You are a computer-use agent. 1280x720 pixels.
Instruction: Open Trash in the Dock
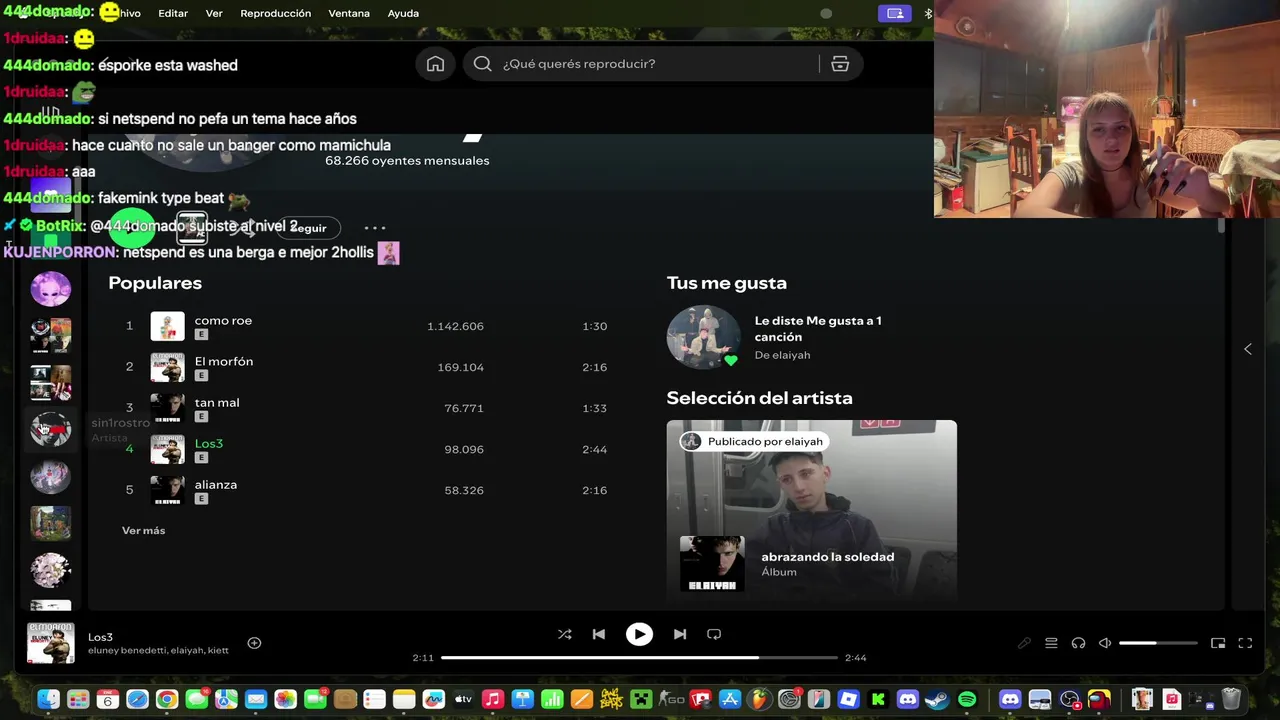[1231, 699]
